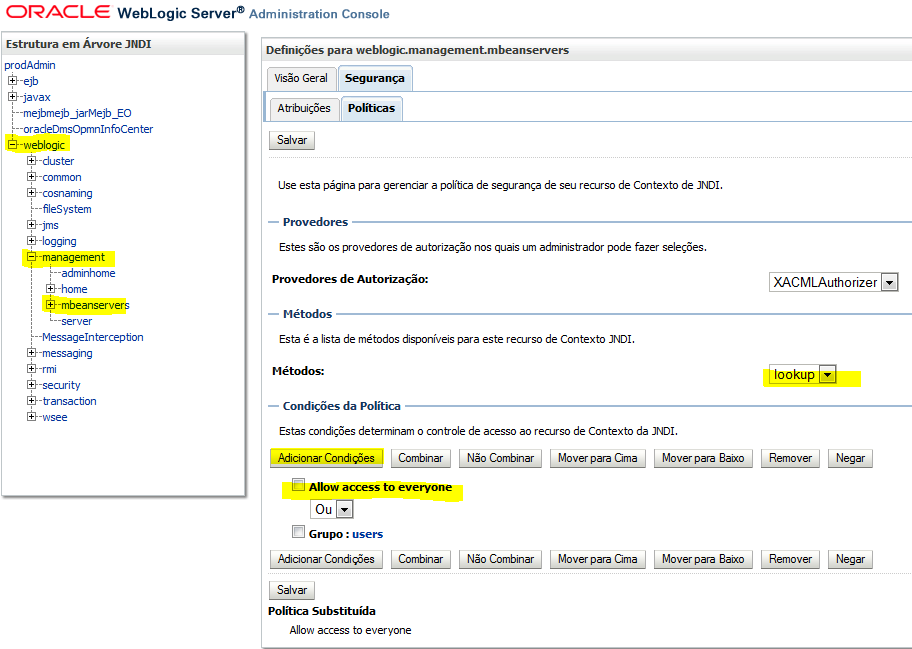
Task: Expand the rmi node
Action: coord(31,368)
